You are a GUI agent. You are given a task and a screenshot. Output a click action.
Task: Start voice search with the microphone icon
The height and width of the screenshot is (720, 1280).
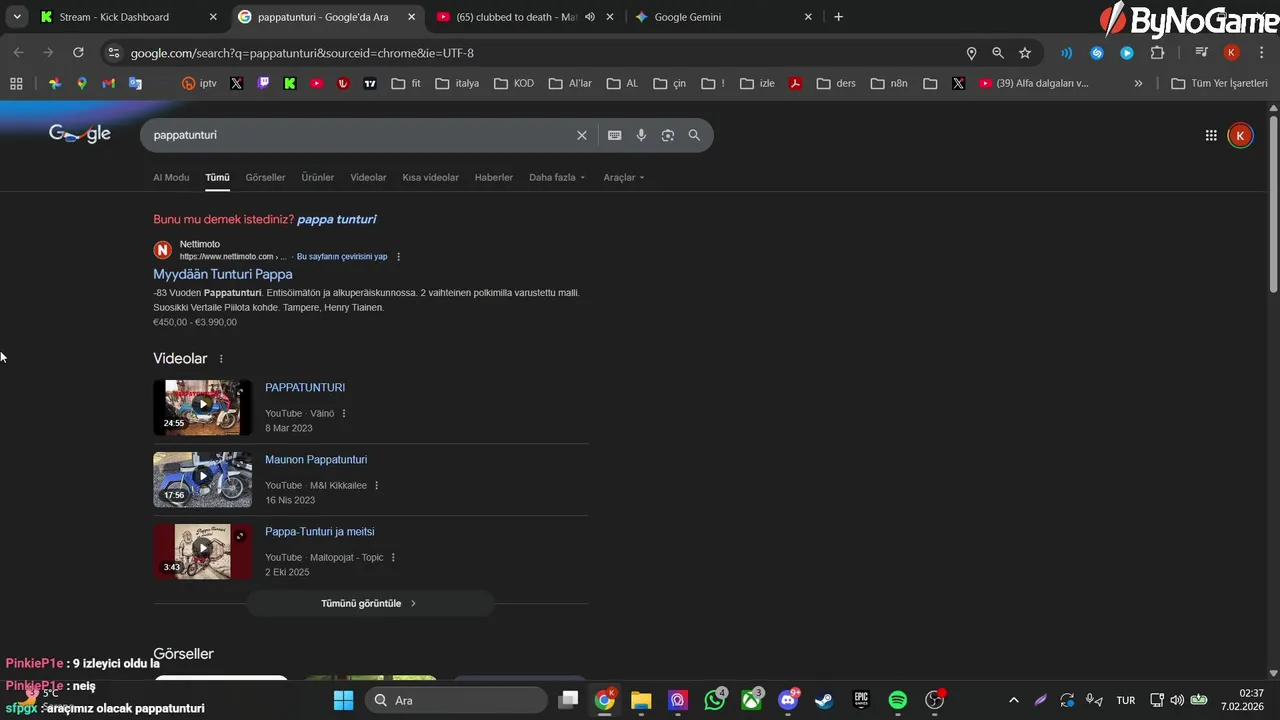point(641,135)
